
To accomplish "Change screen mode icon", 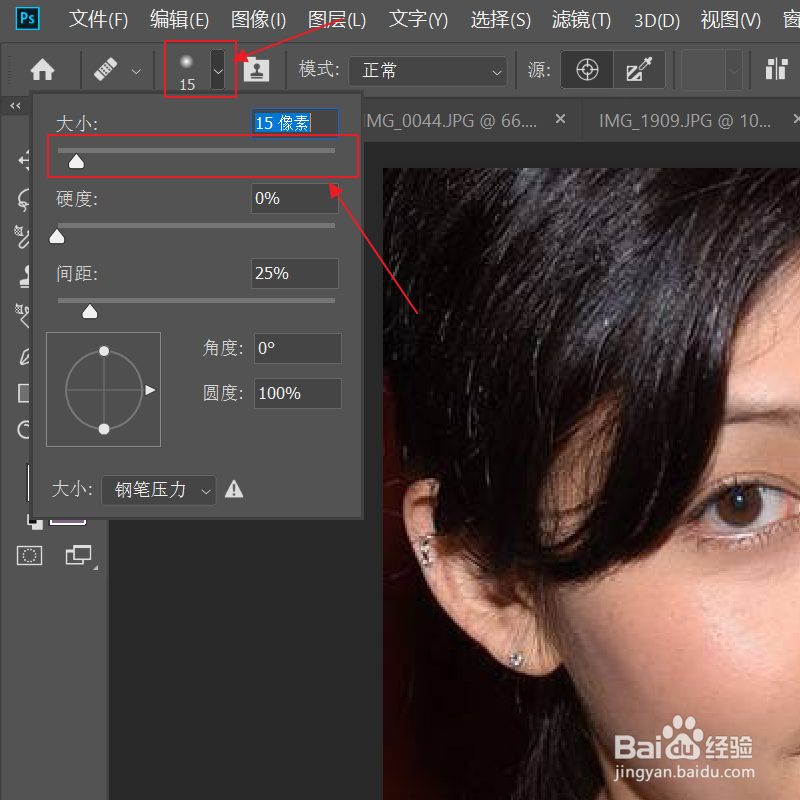I will tap(79, 555).
